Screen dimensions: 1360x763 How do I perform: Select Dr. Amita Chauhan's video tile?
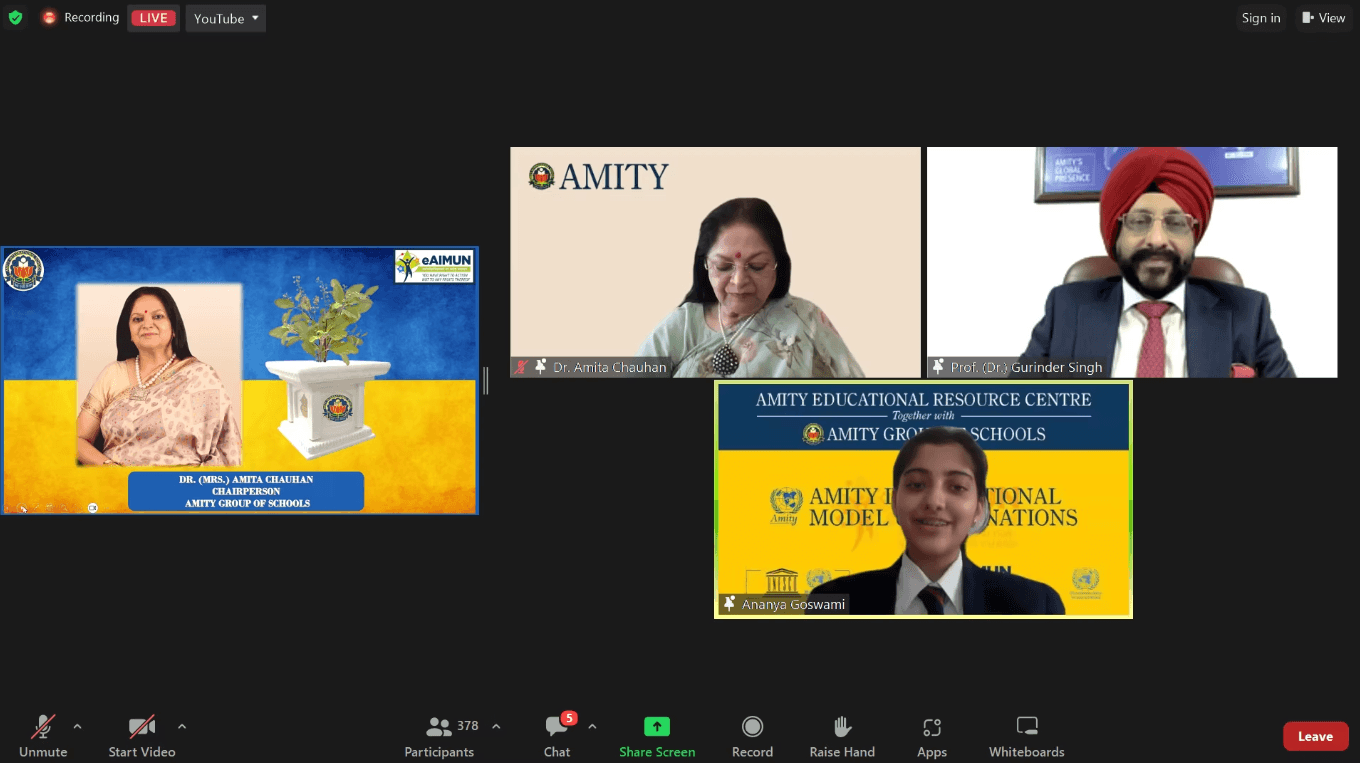[x=715, y=262]
